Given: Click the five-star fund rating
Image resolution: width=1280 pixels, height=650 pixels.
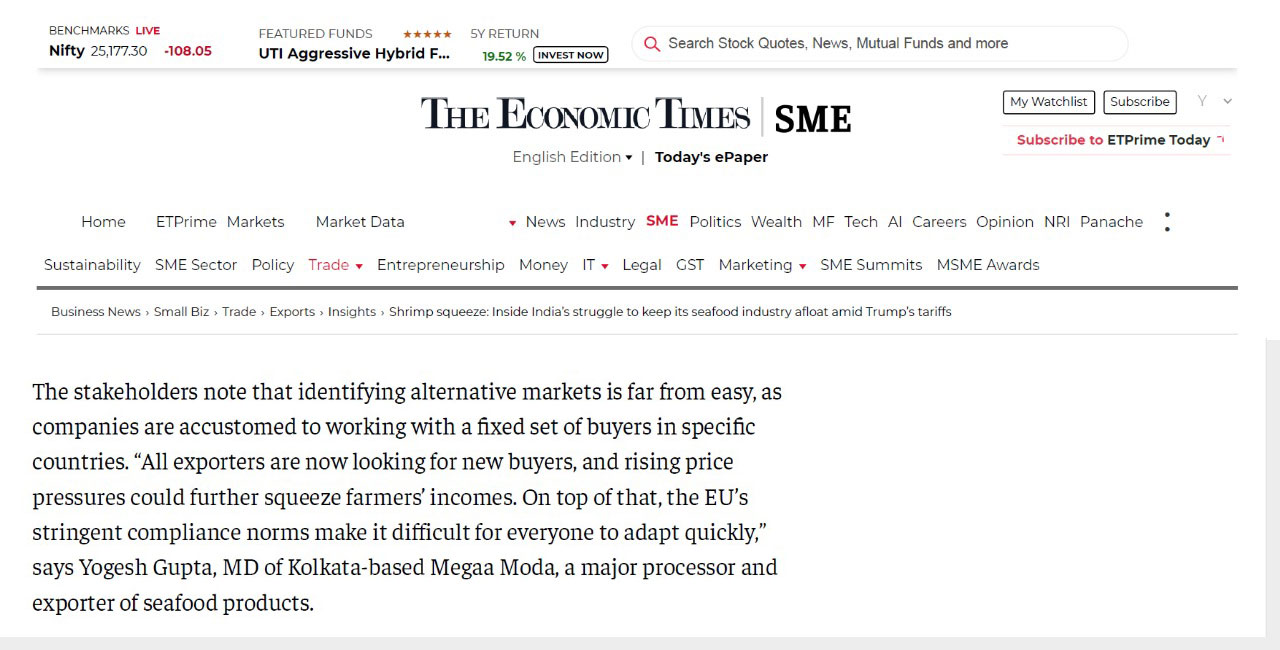Looking at the screenshot, I should point(427,34).
